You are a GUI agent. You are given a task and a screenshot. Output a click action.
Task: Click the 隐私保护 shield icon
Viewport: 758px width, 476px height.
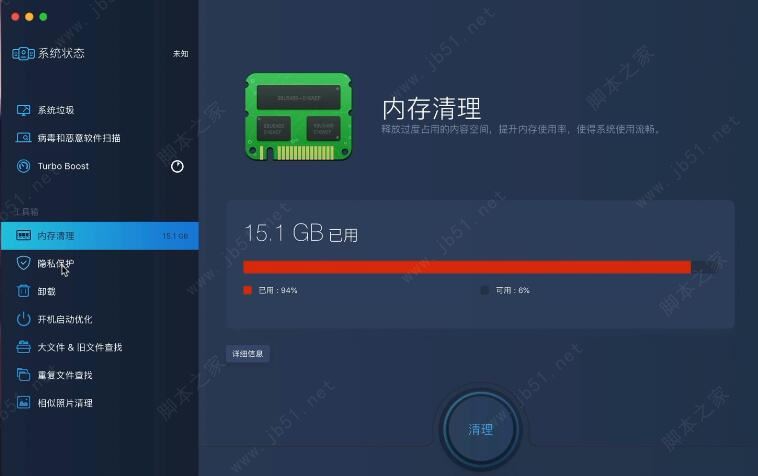pos(23,263)
